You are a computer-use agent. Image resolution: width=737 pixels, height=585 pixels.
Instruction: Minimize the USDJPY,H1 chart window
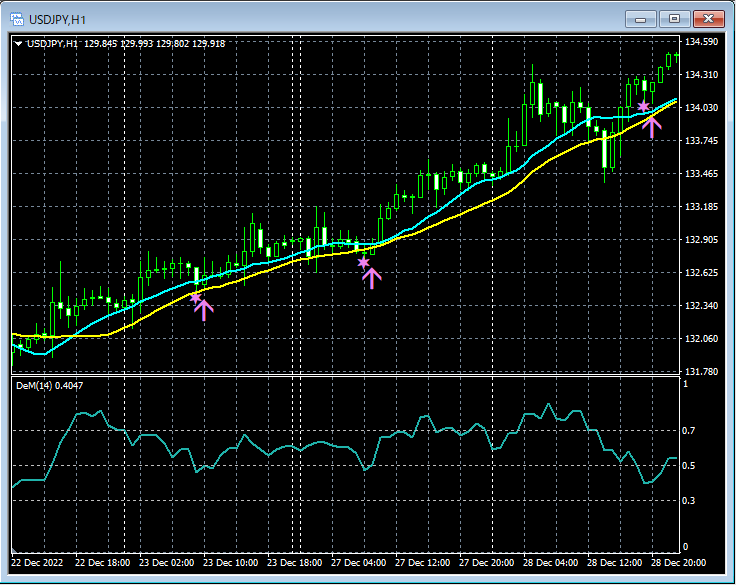click(640, 19)
